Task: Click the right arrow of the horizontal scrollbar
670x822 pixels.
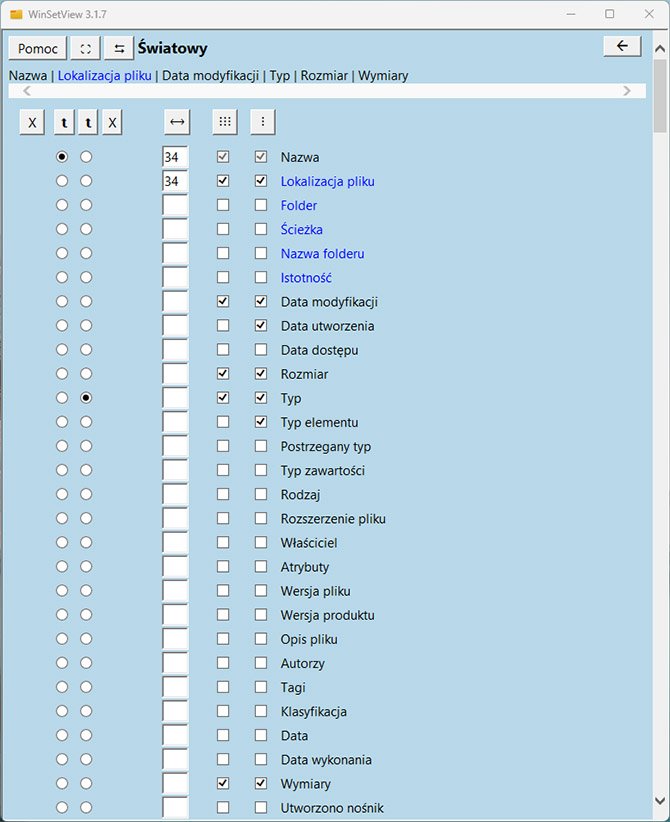Action: pyautogui.click(x=627, y=91)
